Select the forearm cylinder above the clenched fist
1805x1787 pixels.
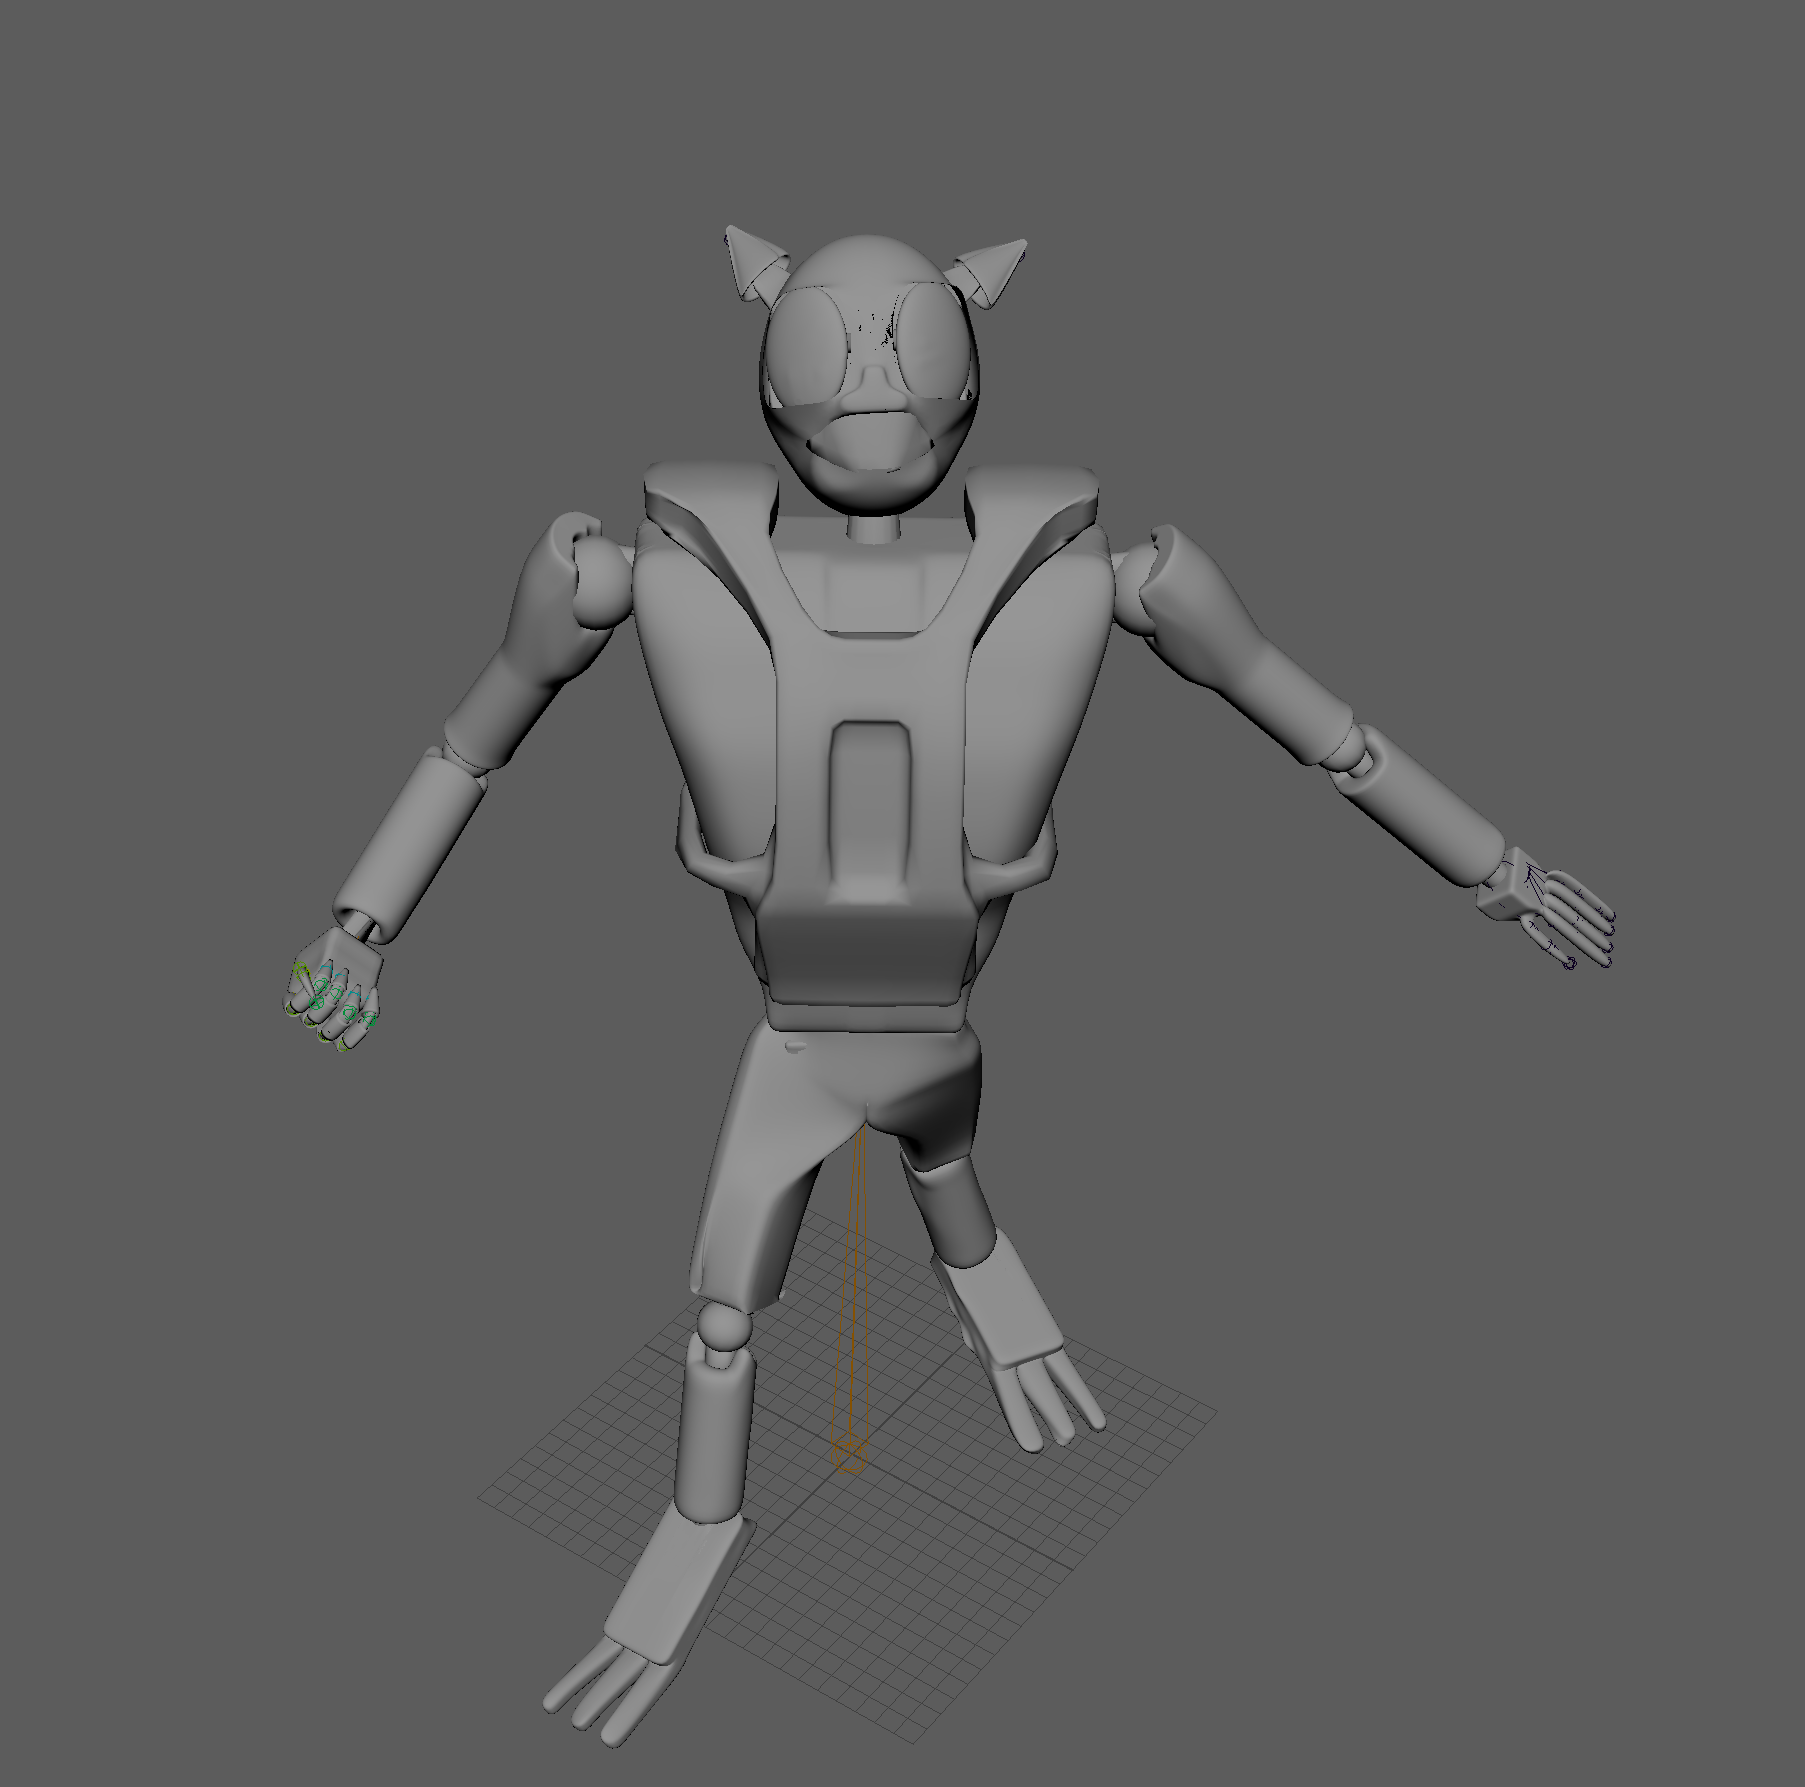[x=410, y=848]
